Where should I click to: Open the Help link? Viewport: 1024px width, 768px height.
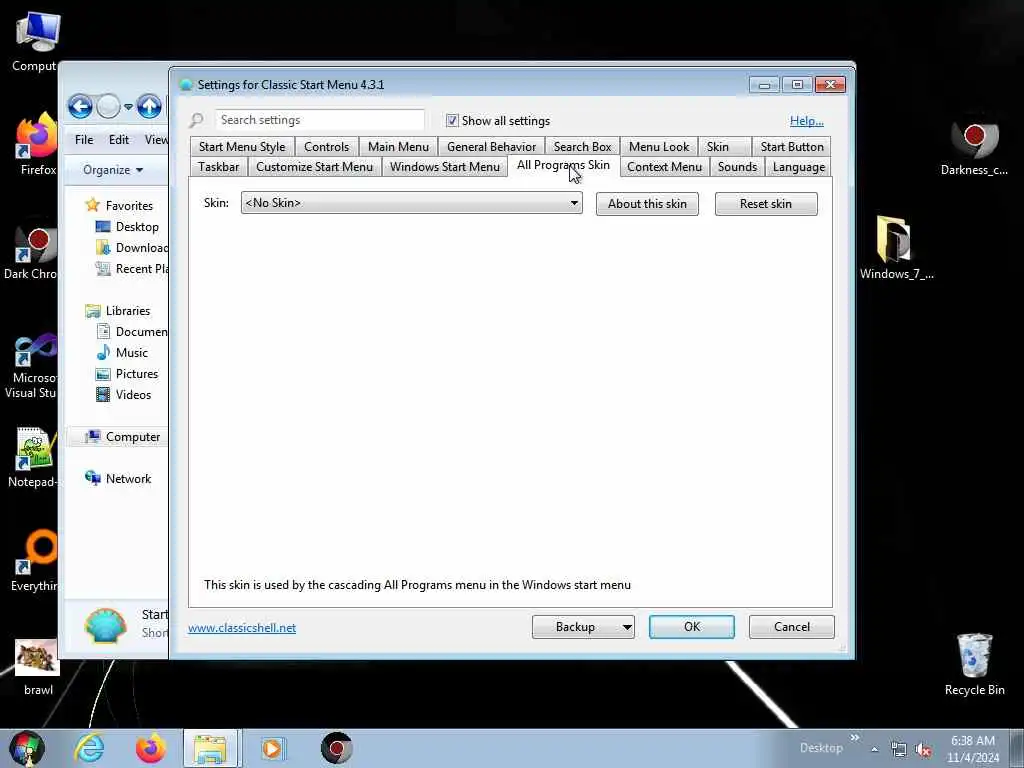point(807,121)
